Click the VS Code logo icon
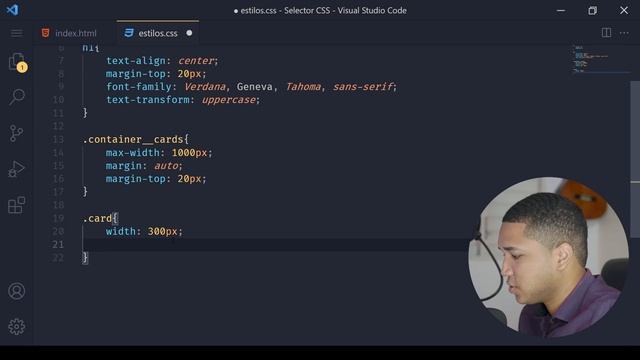Screen dimensions: 640x360 click(12, 10)
